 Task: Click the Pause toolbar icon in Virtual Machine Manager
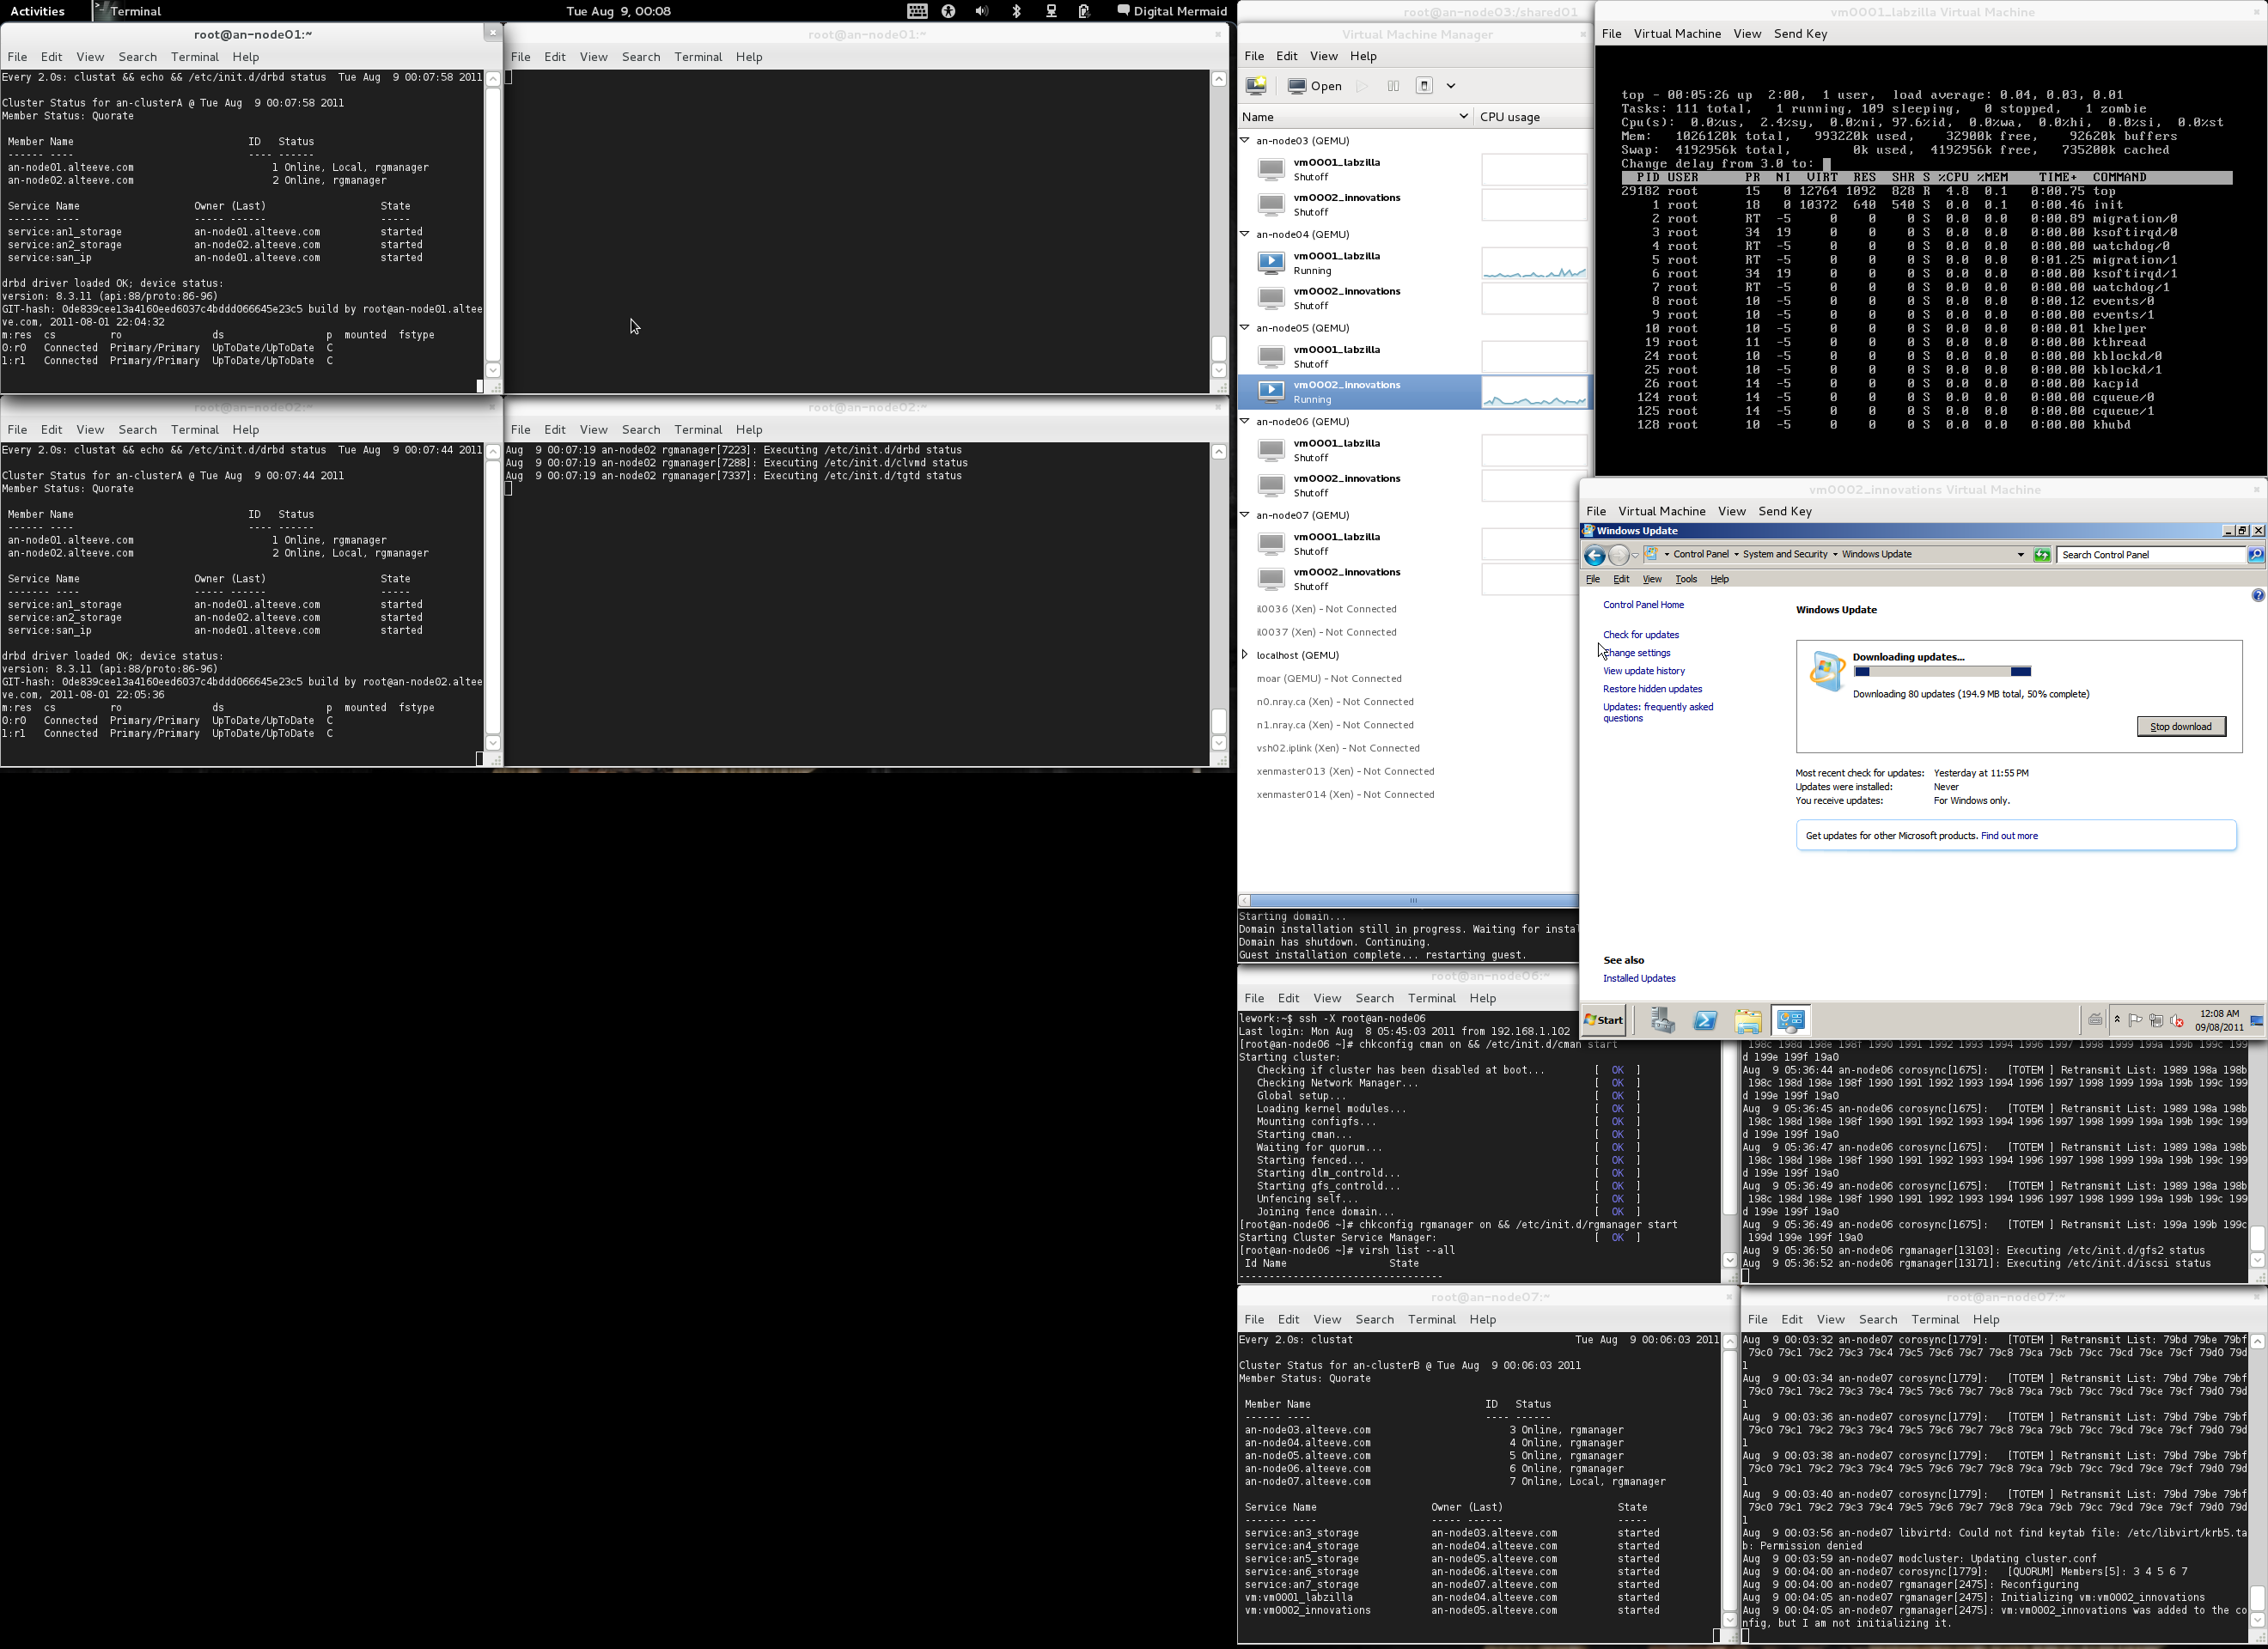click(x=1393, y=86)
